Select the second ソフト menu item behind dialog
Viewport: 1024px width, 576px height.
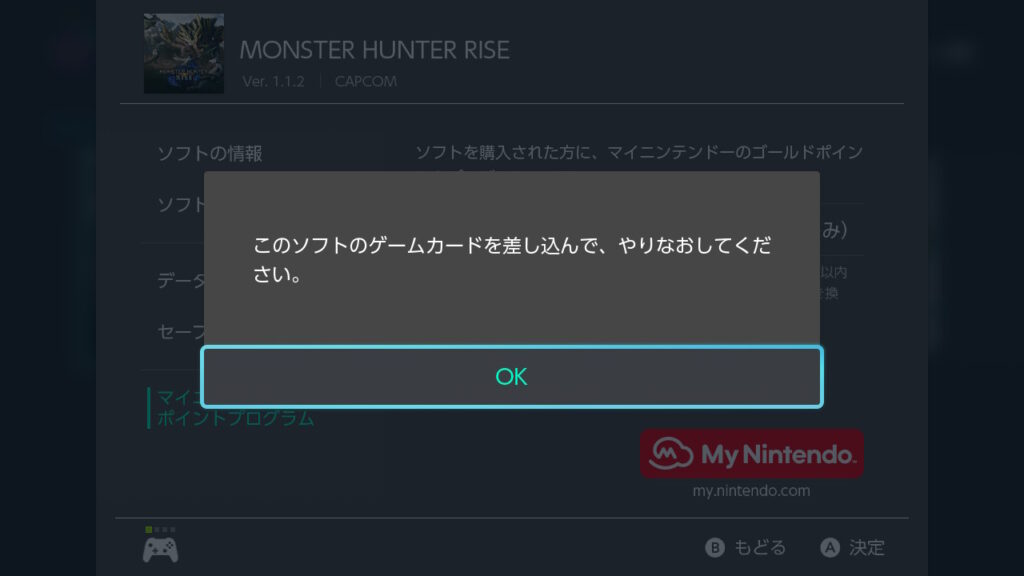pyautogui.click(x=181, y=204)
